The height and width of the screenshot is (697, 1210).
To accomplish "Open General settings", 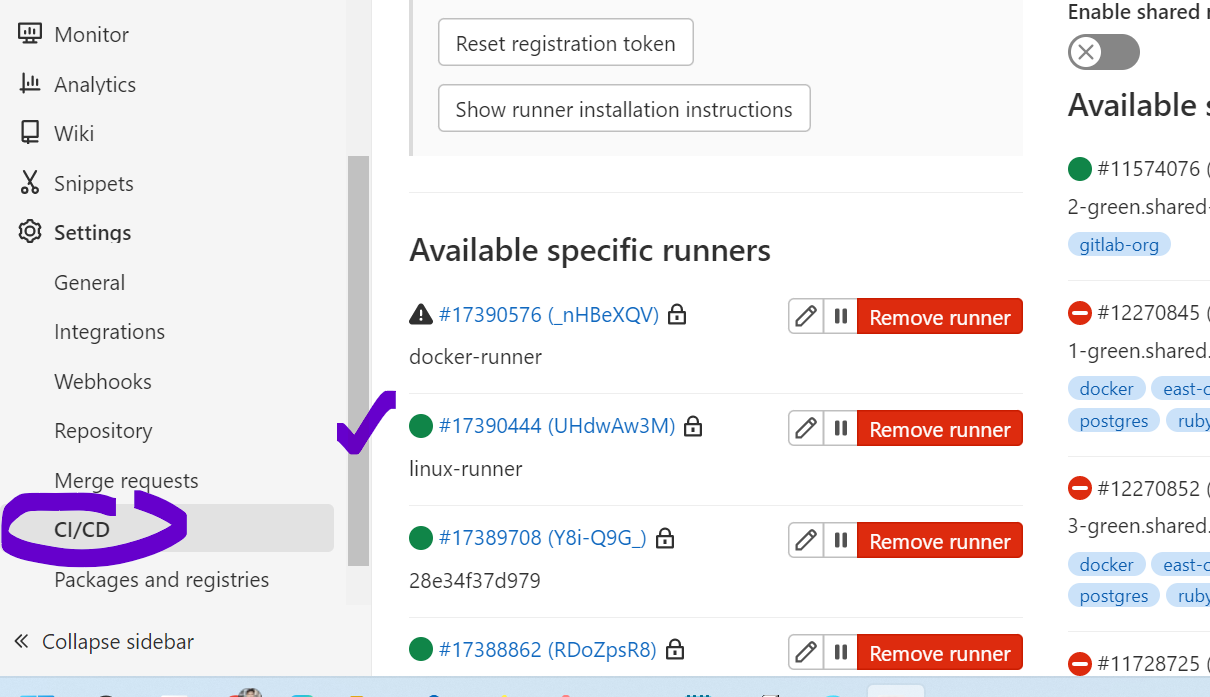I will click(89, 282).
